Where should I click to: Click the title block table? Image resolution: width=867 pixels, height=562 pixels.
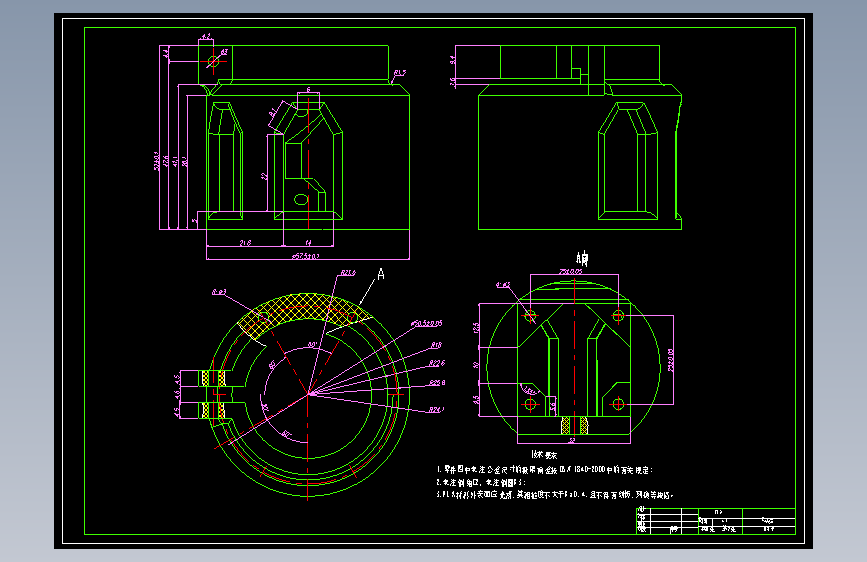(715, 521)
